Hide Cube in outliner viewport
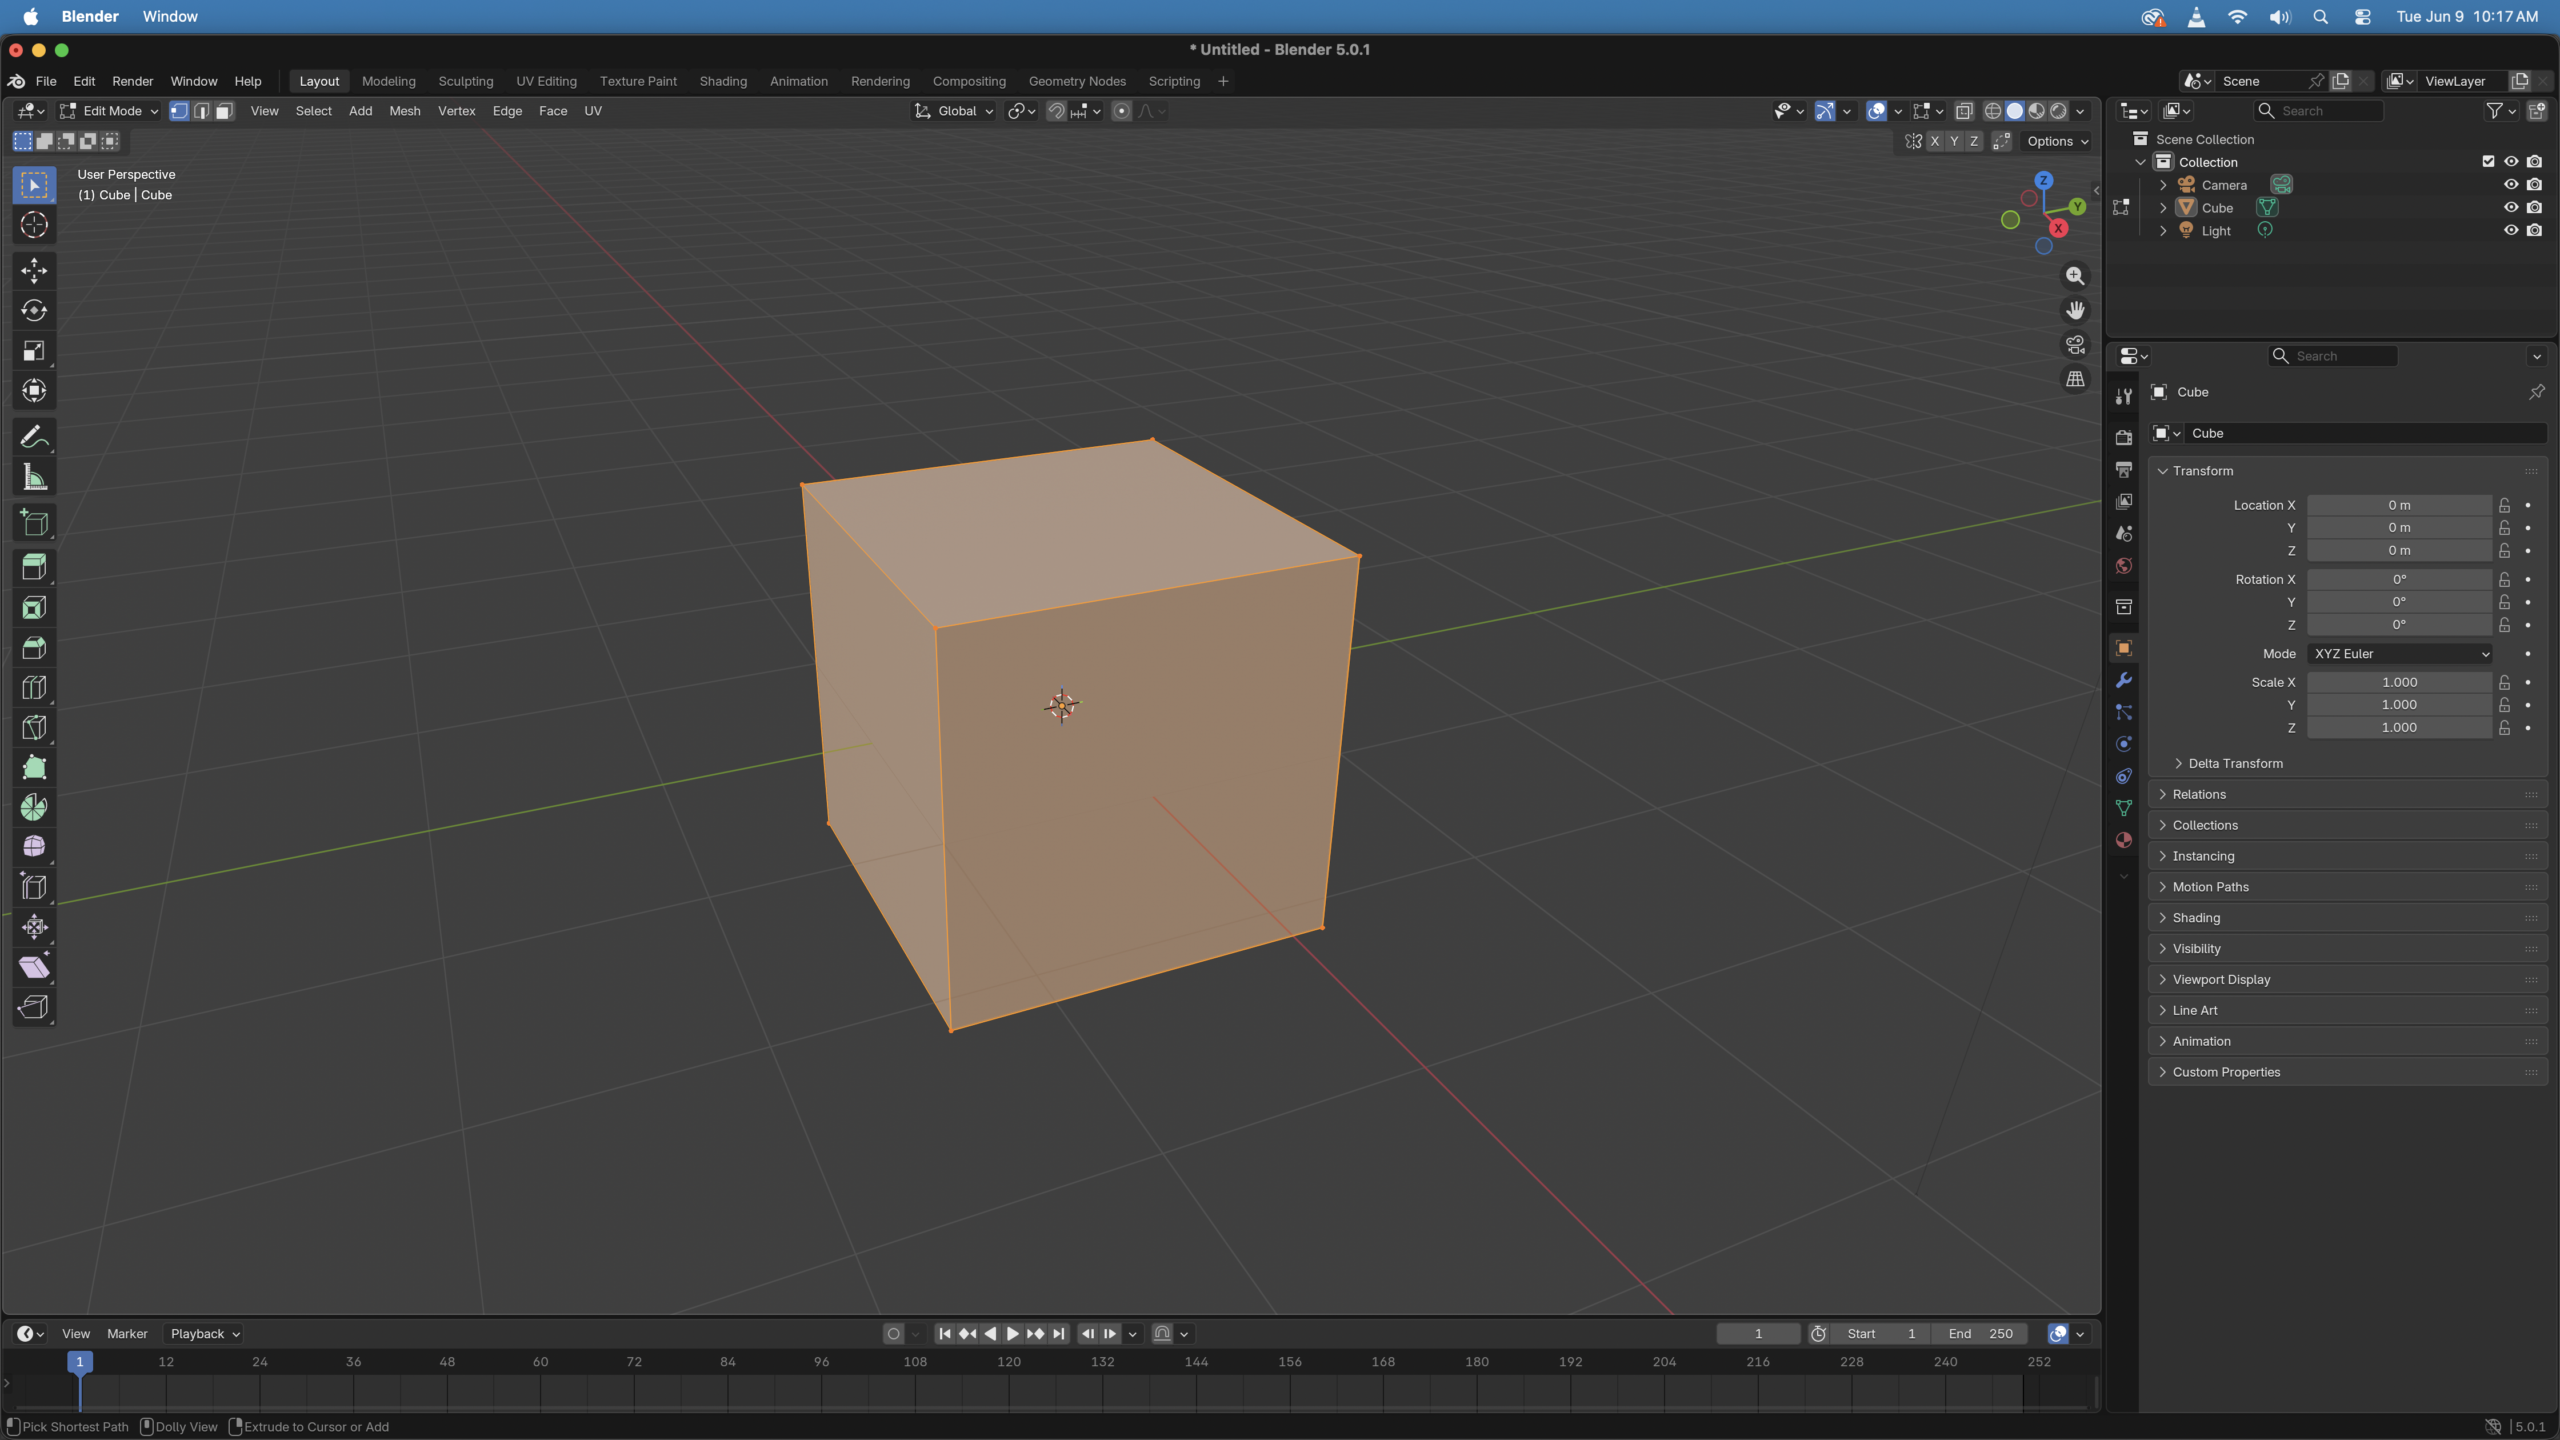 (2510, 208)
